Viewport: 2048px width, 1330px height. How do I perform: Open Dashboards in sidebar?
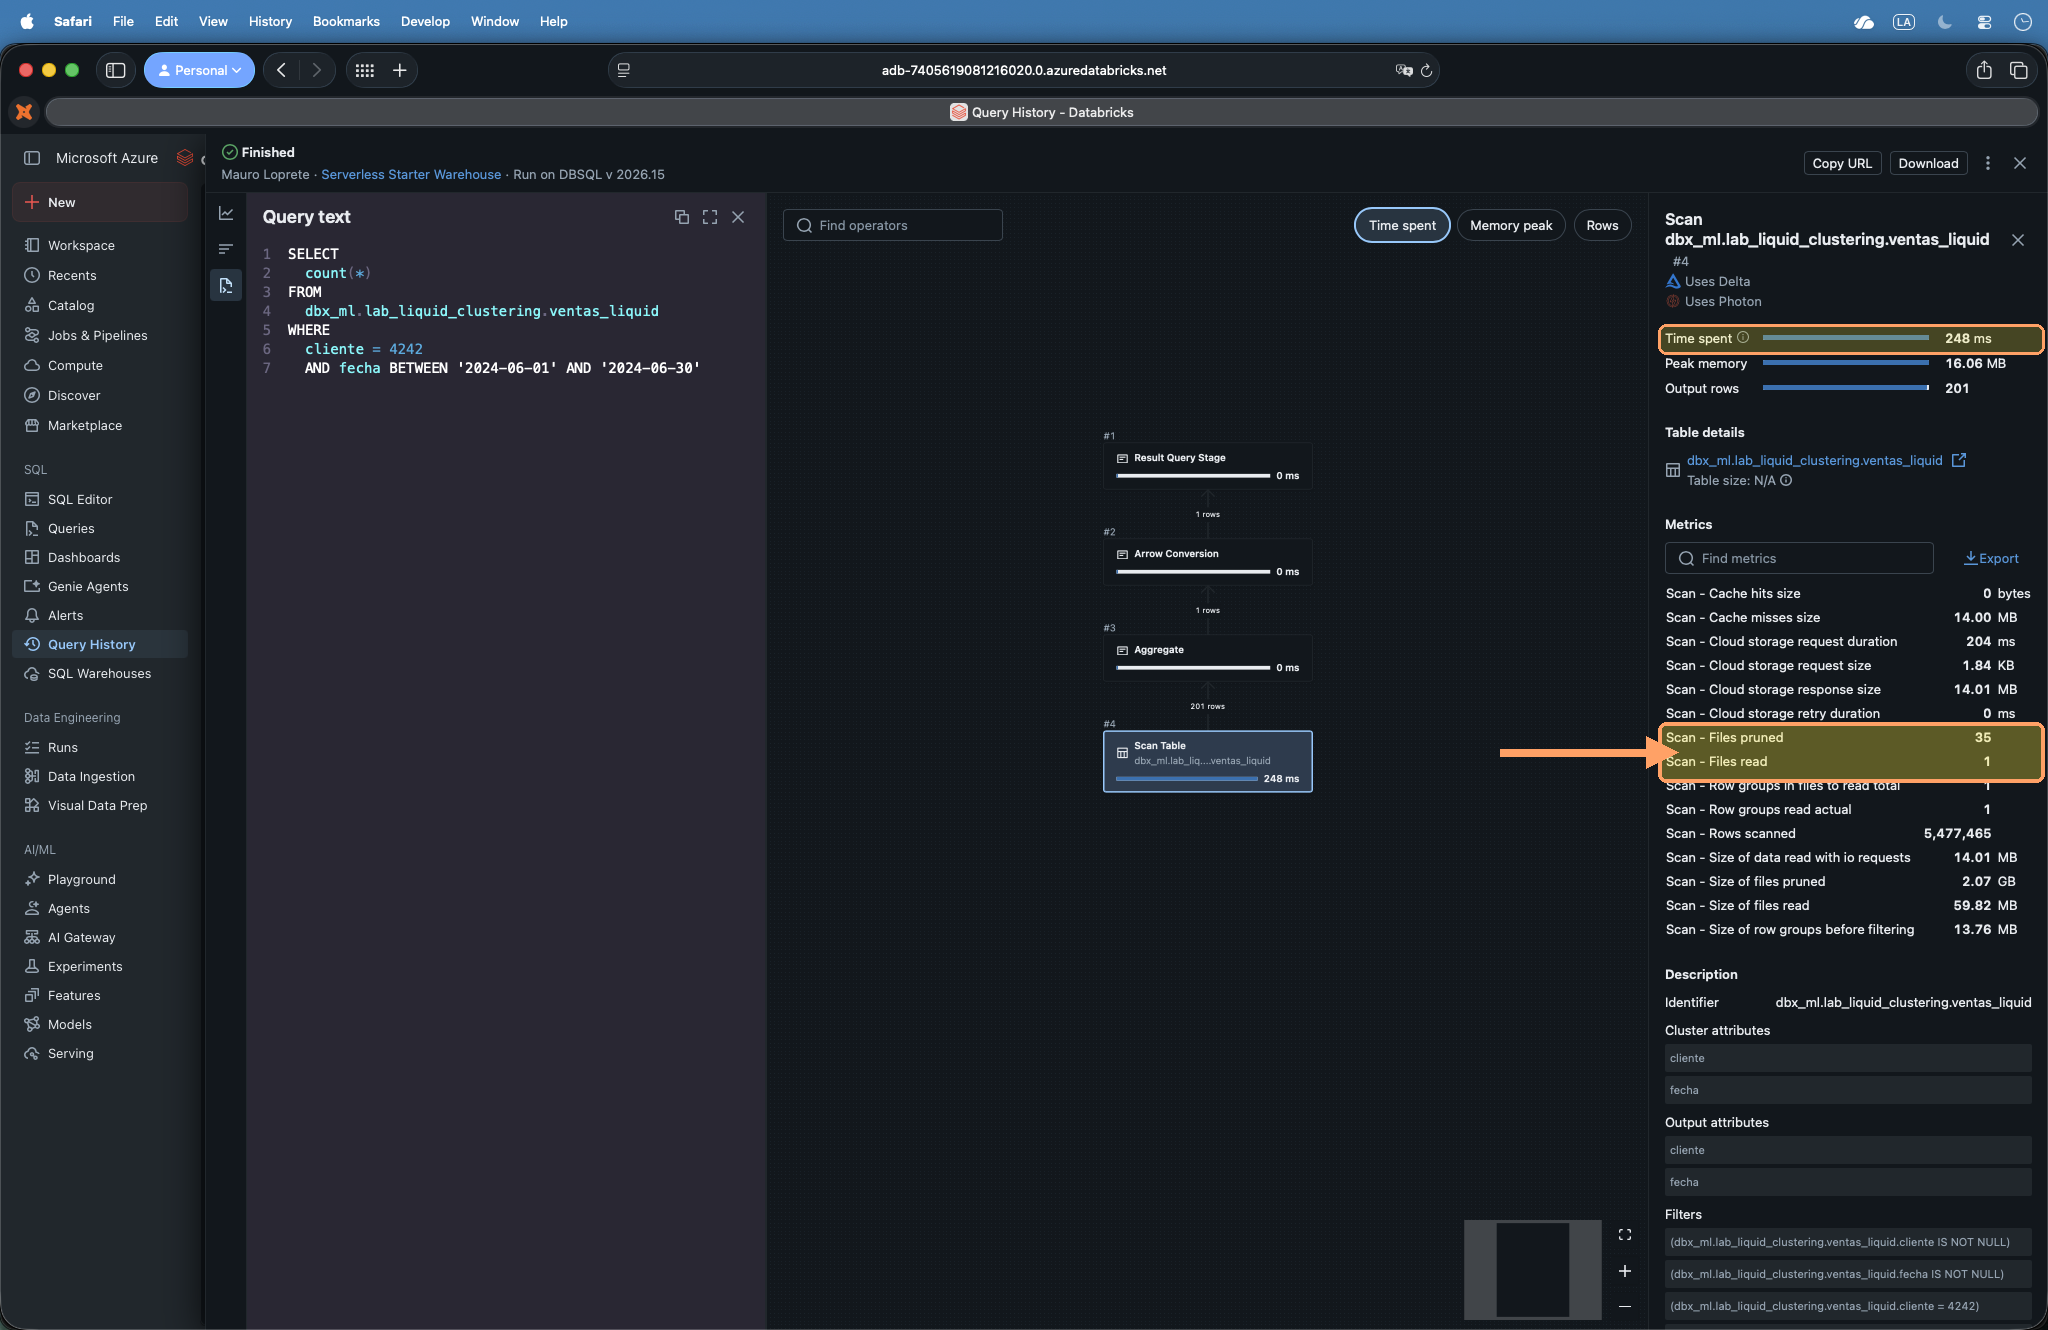point(100,557)
